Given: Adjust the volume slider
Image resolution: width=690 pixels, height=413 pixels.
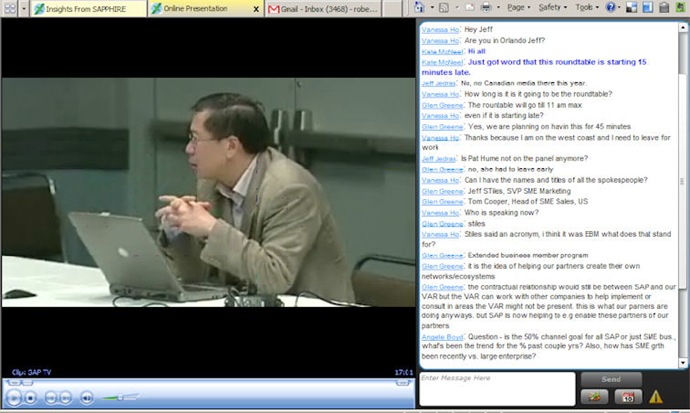Looking at the screenshot, I should point(119,397).
